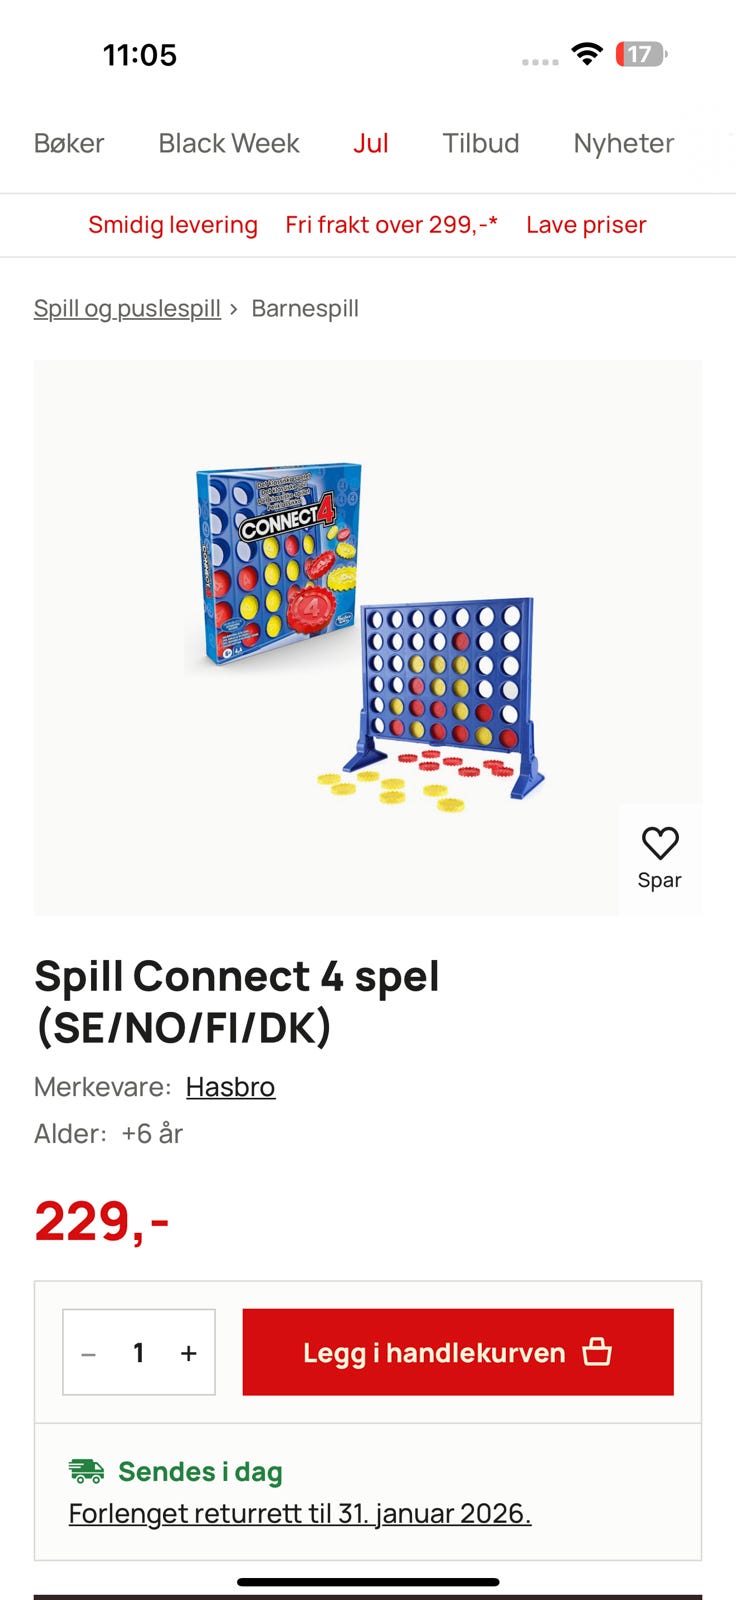Viewport: 736px width, 1600px height.
Task: Select the Nyheter tab
Action: [624, 143]
